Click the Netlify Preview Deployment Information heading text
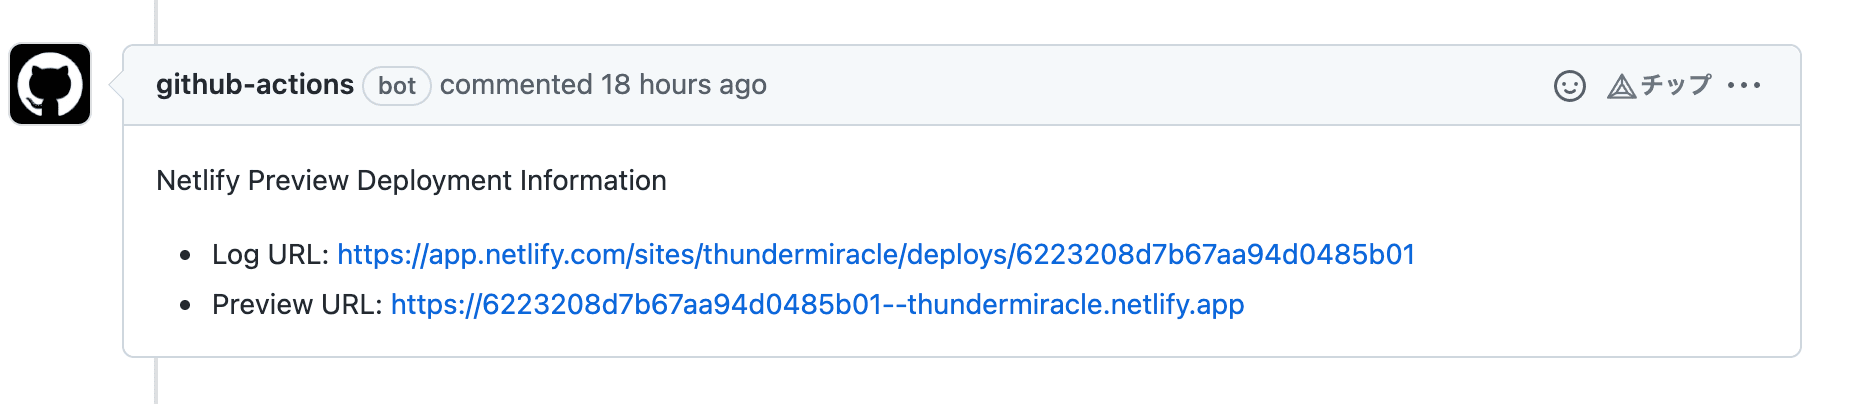Screen dimensions: 1864x404 pyautogui.click(x=411, y=181)
